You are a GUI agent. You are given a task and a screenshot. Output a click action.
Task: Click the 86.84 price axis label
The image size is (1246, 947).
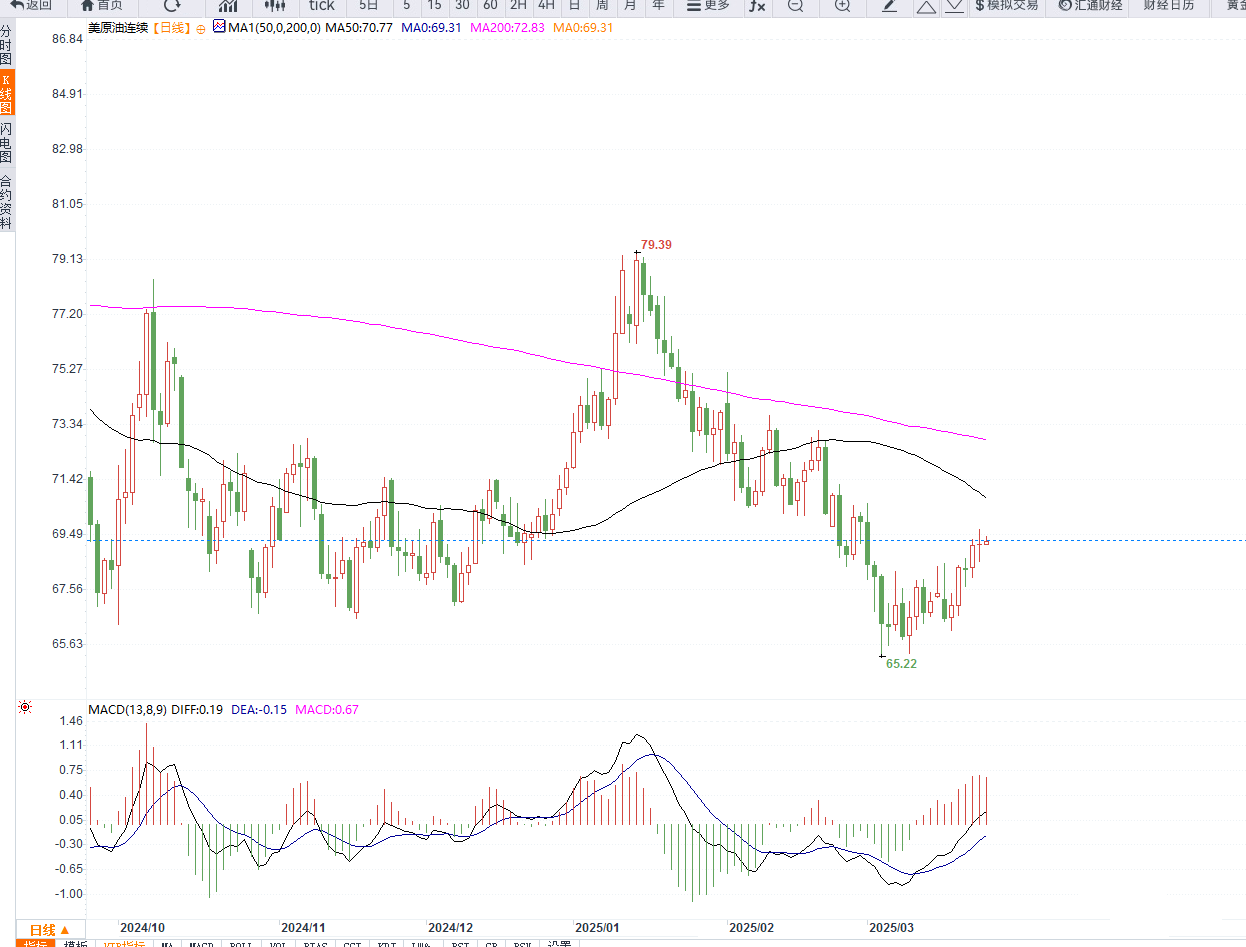[x=66, y=39]
